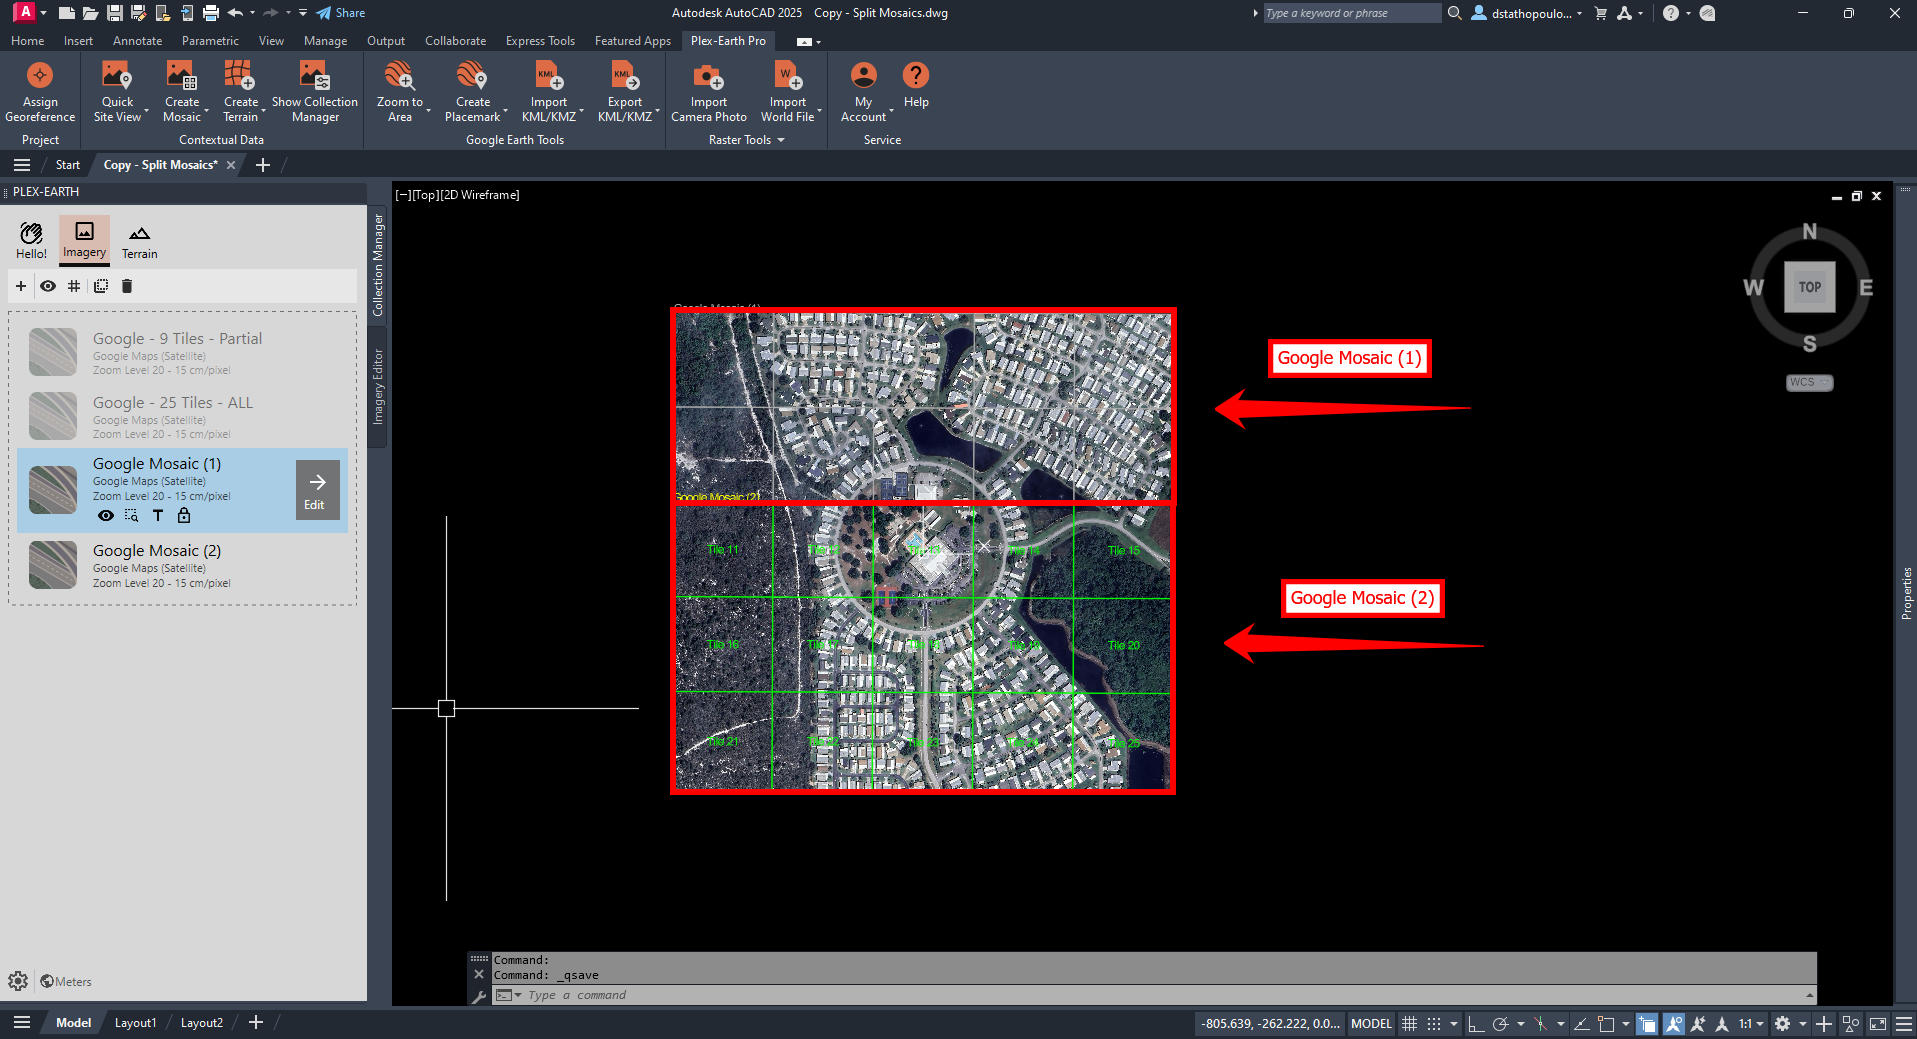Add a new imagery item with the plus icon
This screenshot has width=1917, height=1039.
coord(20,286)
